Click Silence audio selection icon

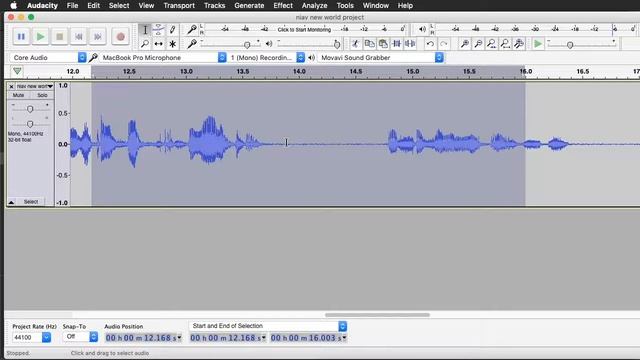pyautogui.click(x=410, y=44)
